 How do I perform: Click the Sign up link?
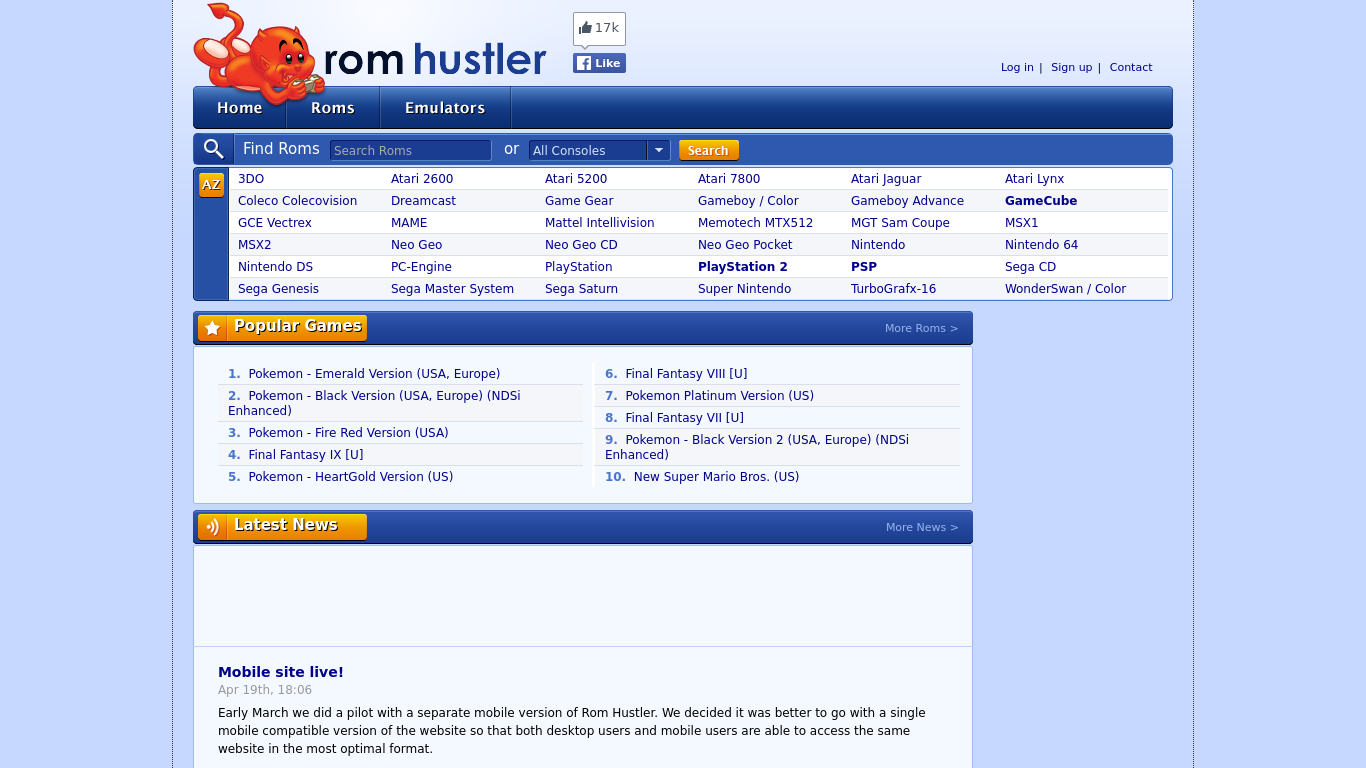pyautogui.click(x=1071, y=67)
